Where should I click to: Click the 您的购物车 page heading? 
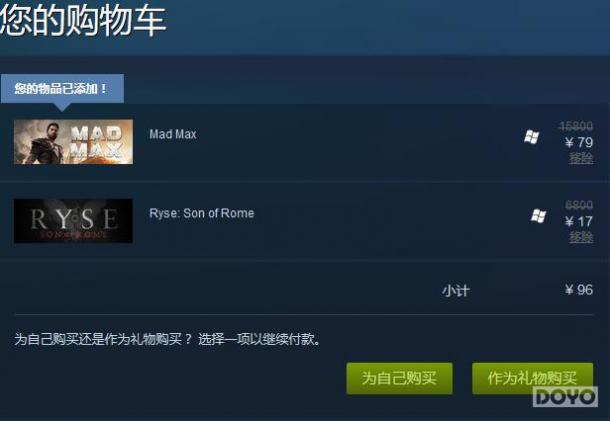tap(83, 19)
